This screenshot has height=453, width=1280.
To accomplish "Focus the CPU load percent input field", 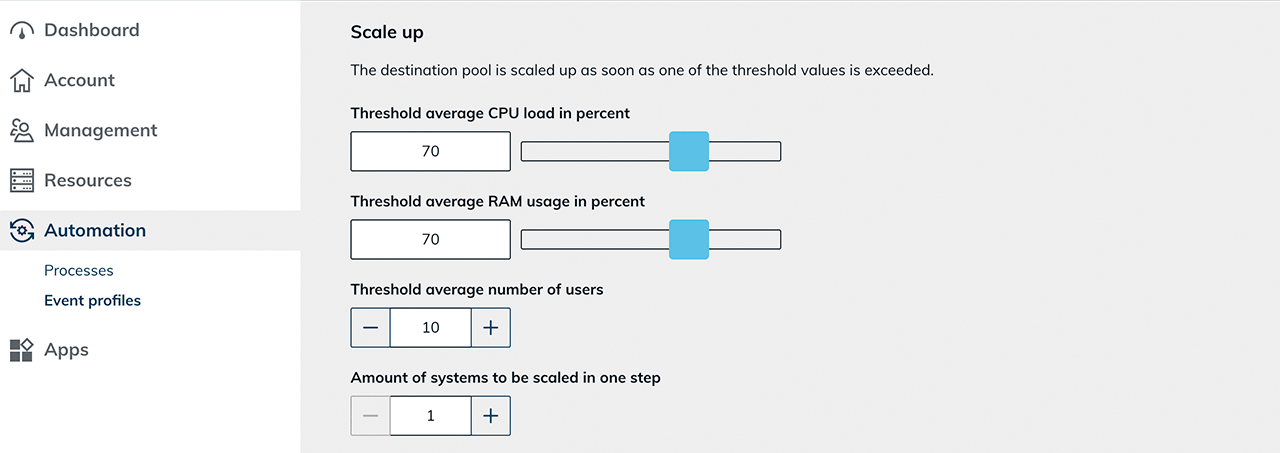I will coord(431,152).
